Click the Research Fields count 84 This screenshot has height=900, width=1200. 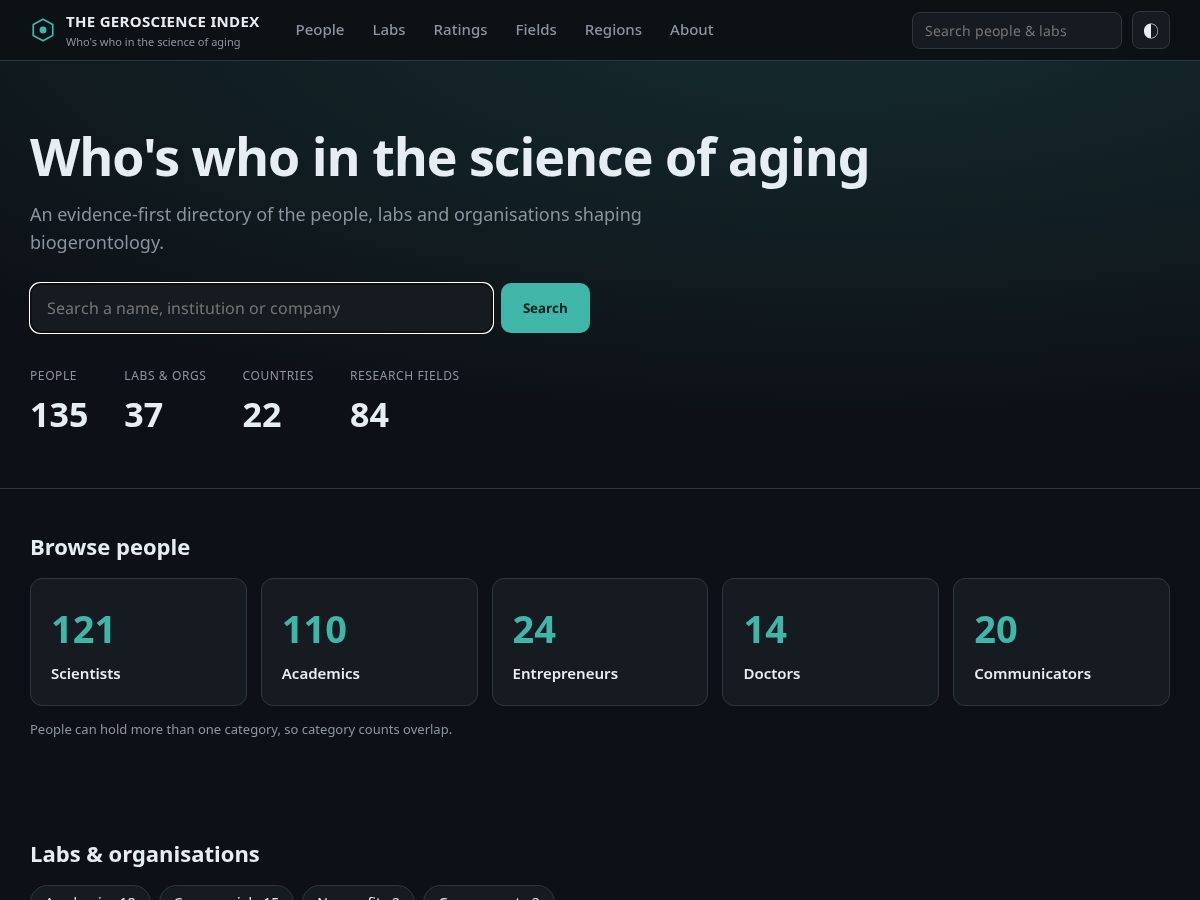(369, 415)
